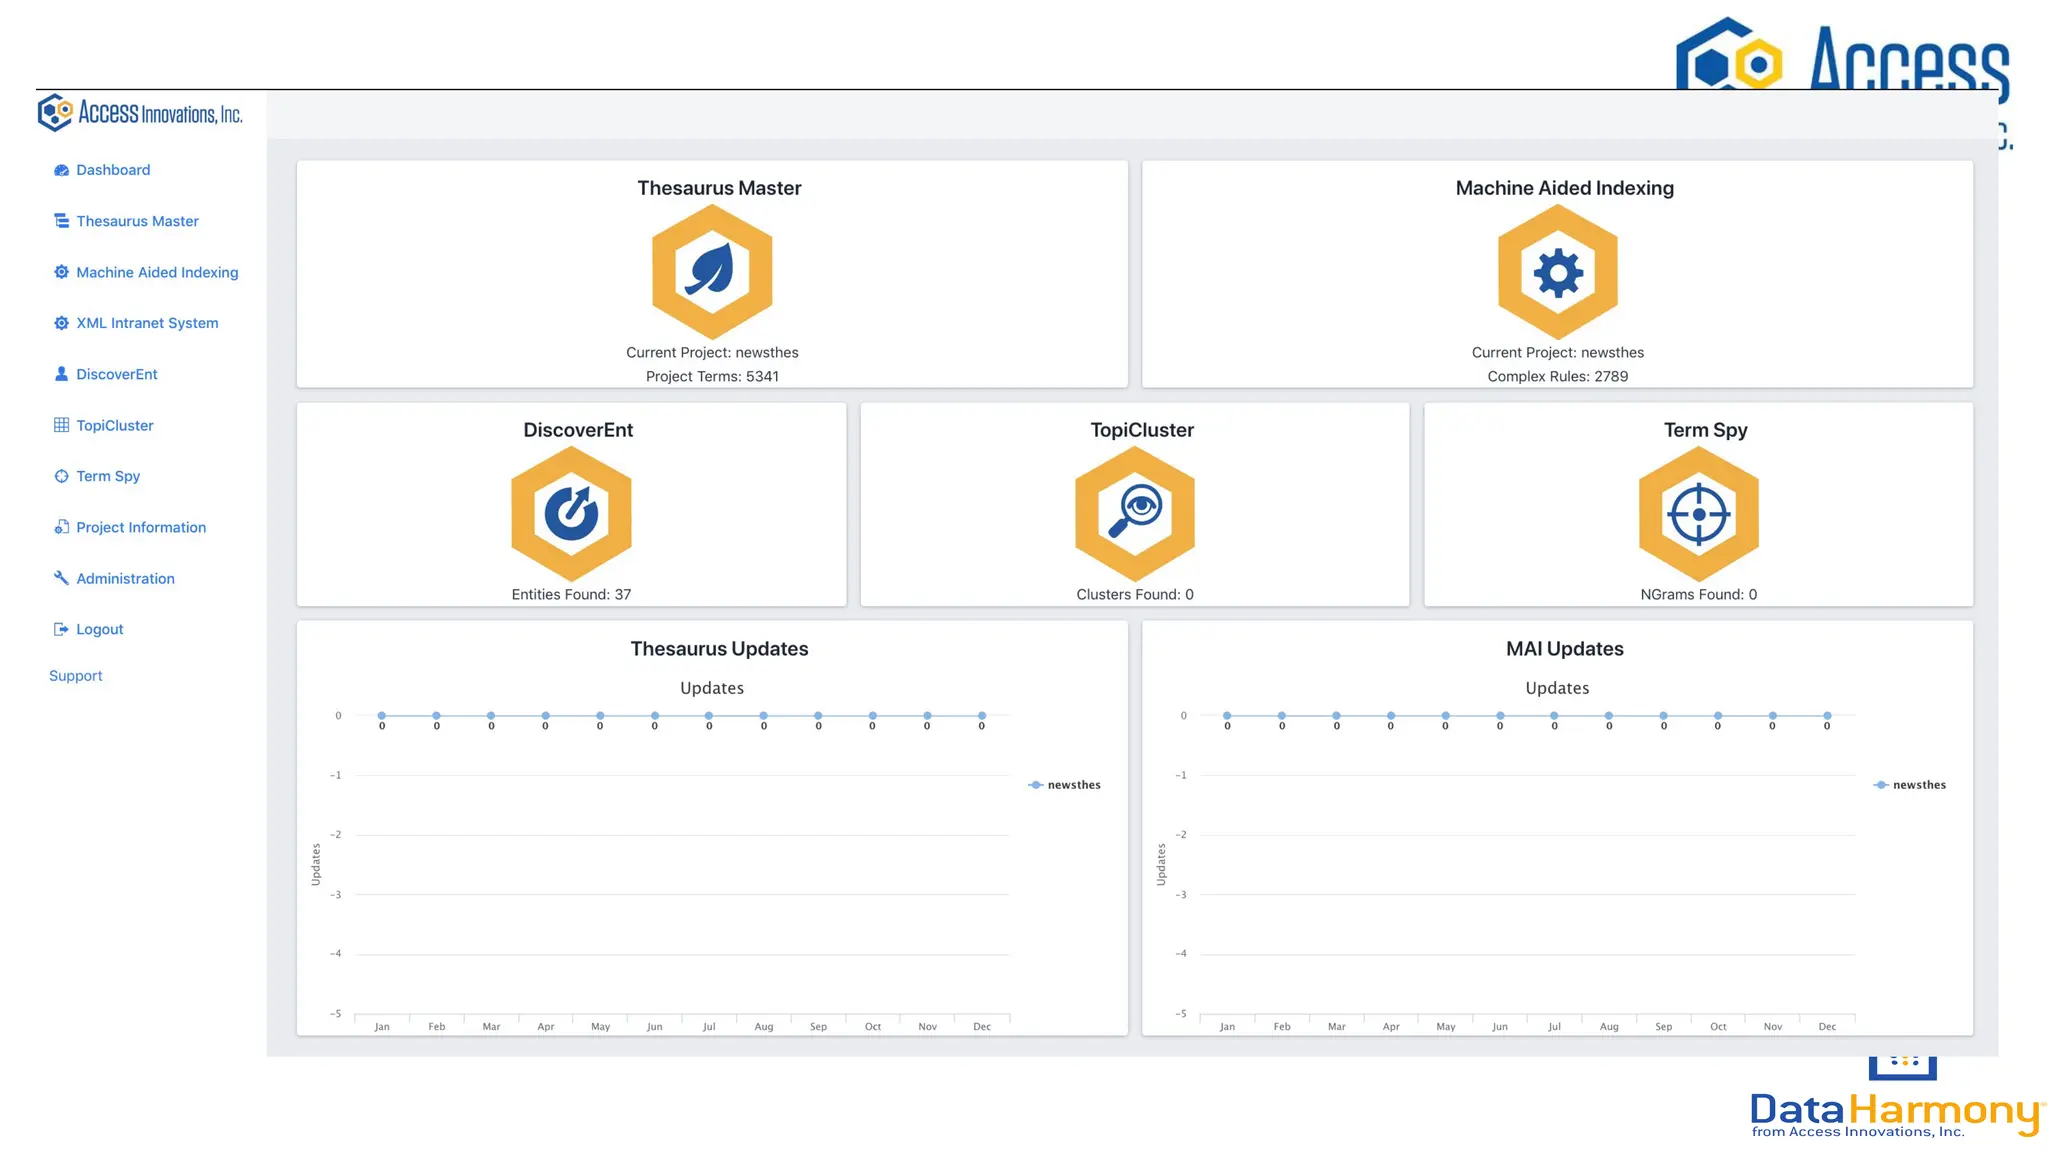Open the DiscoverEnt hexagon icon card

(571, 514)
